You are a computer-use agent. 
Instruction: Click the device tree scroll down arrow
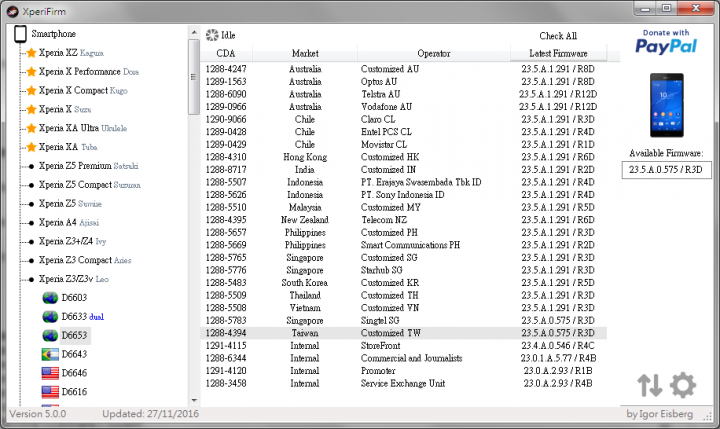(x=194, y=401)
